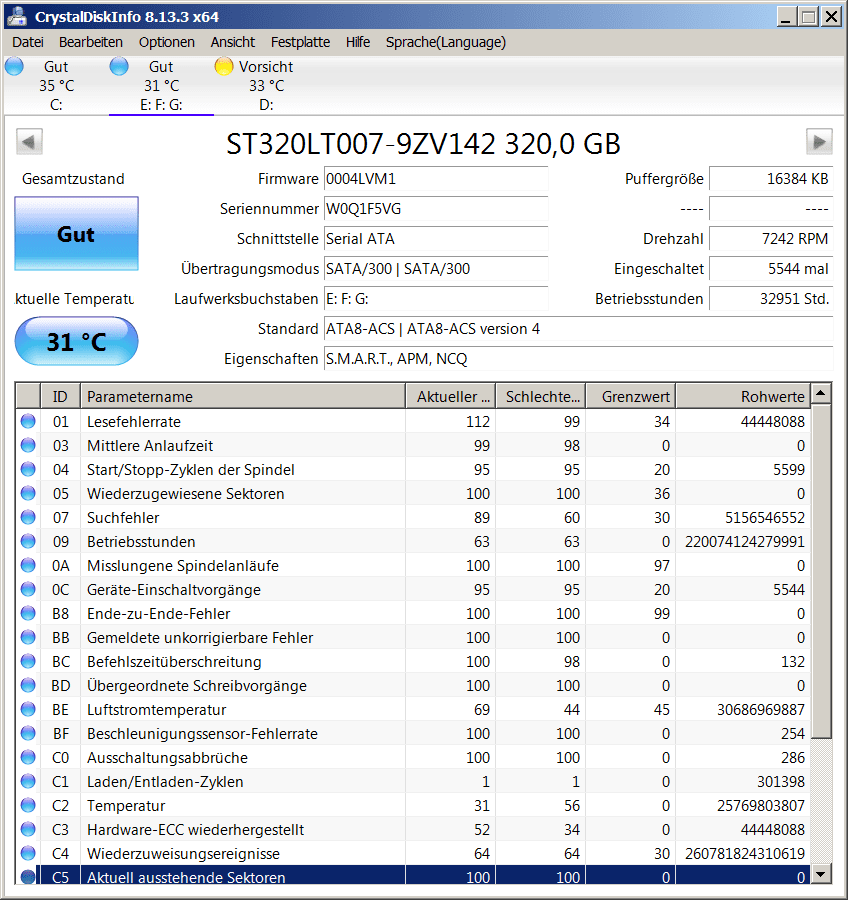Click status icon of Suchfehler row
Screen dimensions: 848x900
click(28, 517)
